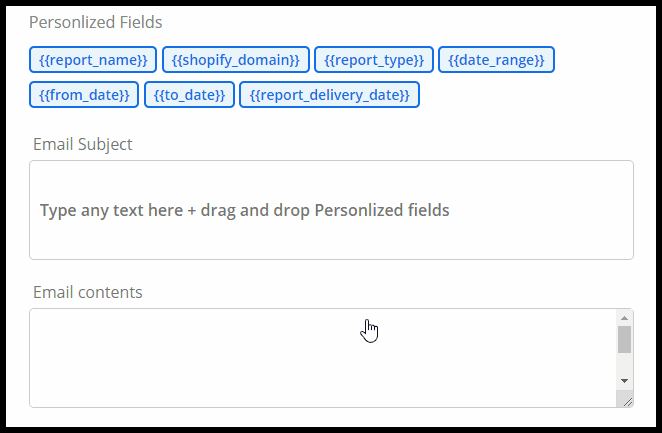Image resolution: width=662 pixels, height=433 pixels.
Task: Click the "Type any text here" placeholder text
Action: tap(110, 210)
